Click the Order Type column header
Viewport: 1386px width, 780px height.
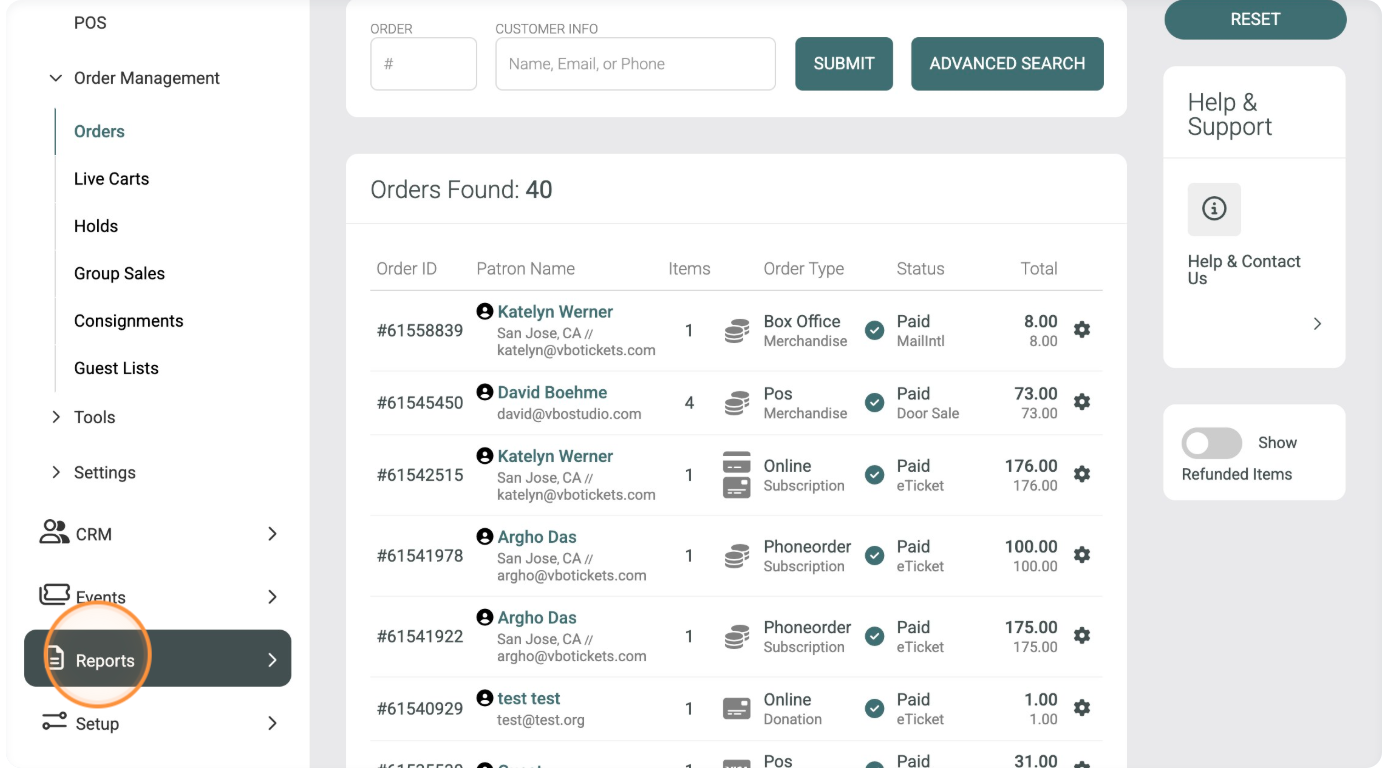[x=804, y=268]
